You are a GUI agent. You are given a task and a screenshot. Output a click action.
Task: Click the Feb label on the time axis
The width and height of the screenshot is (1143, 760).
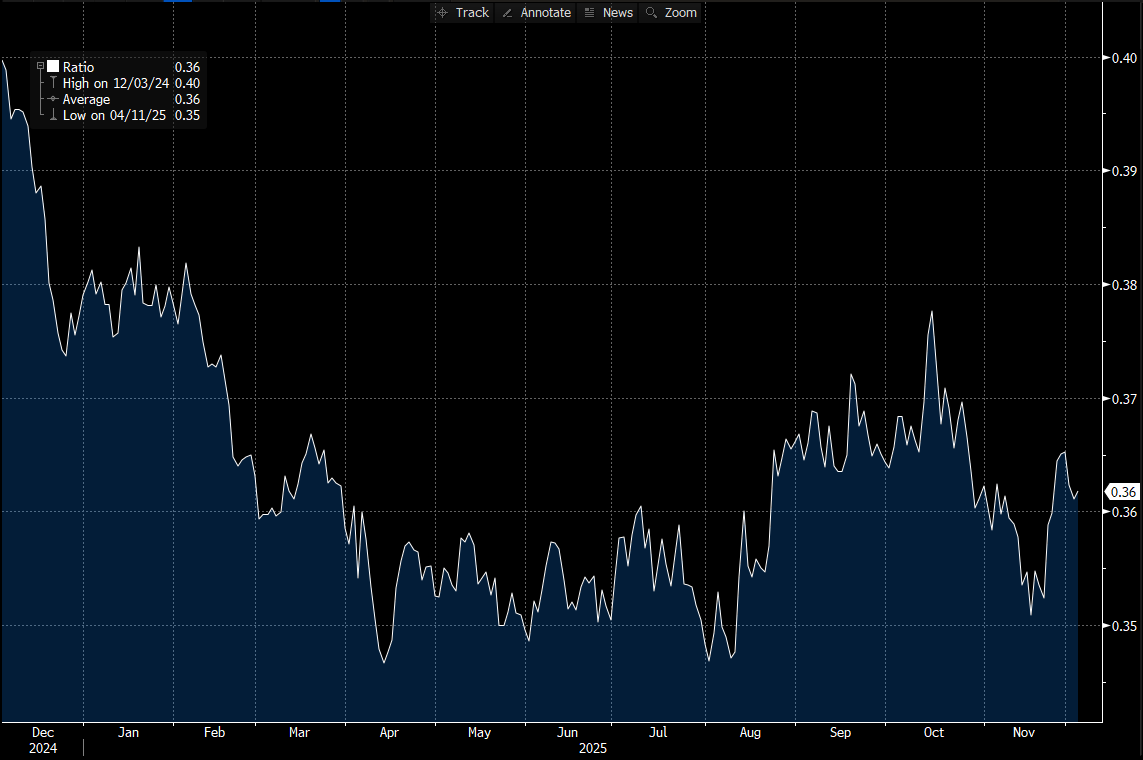(x=214, y=732)
